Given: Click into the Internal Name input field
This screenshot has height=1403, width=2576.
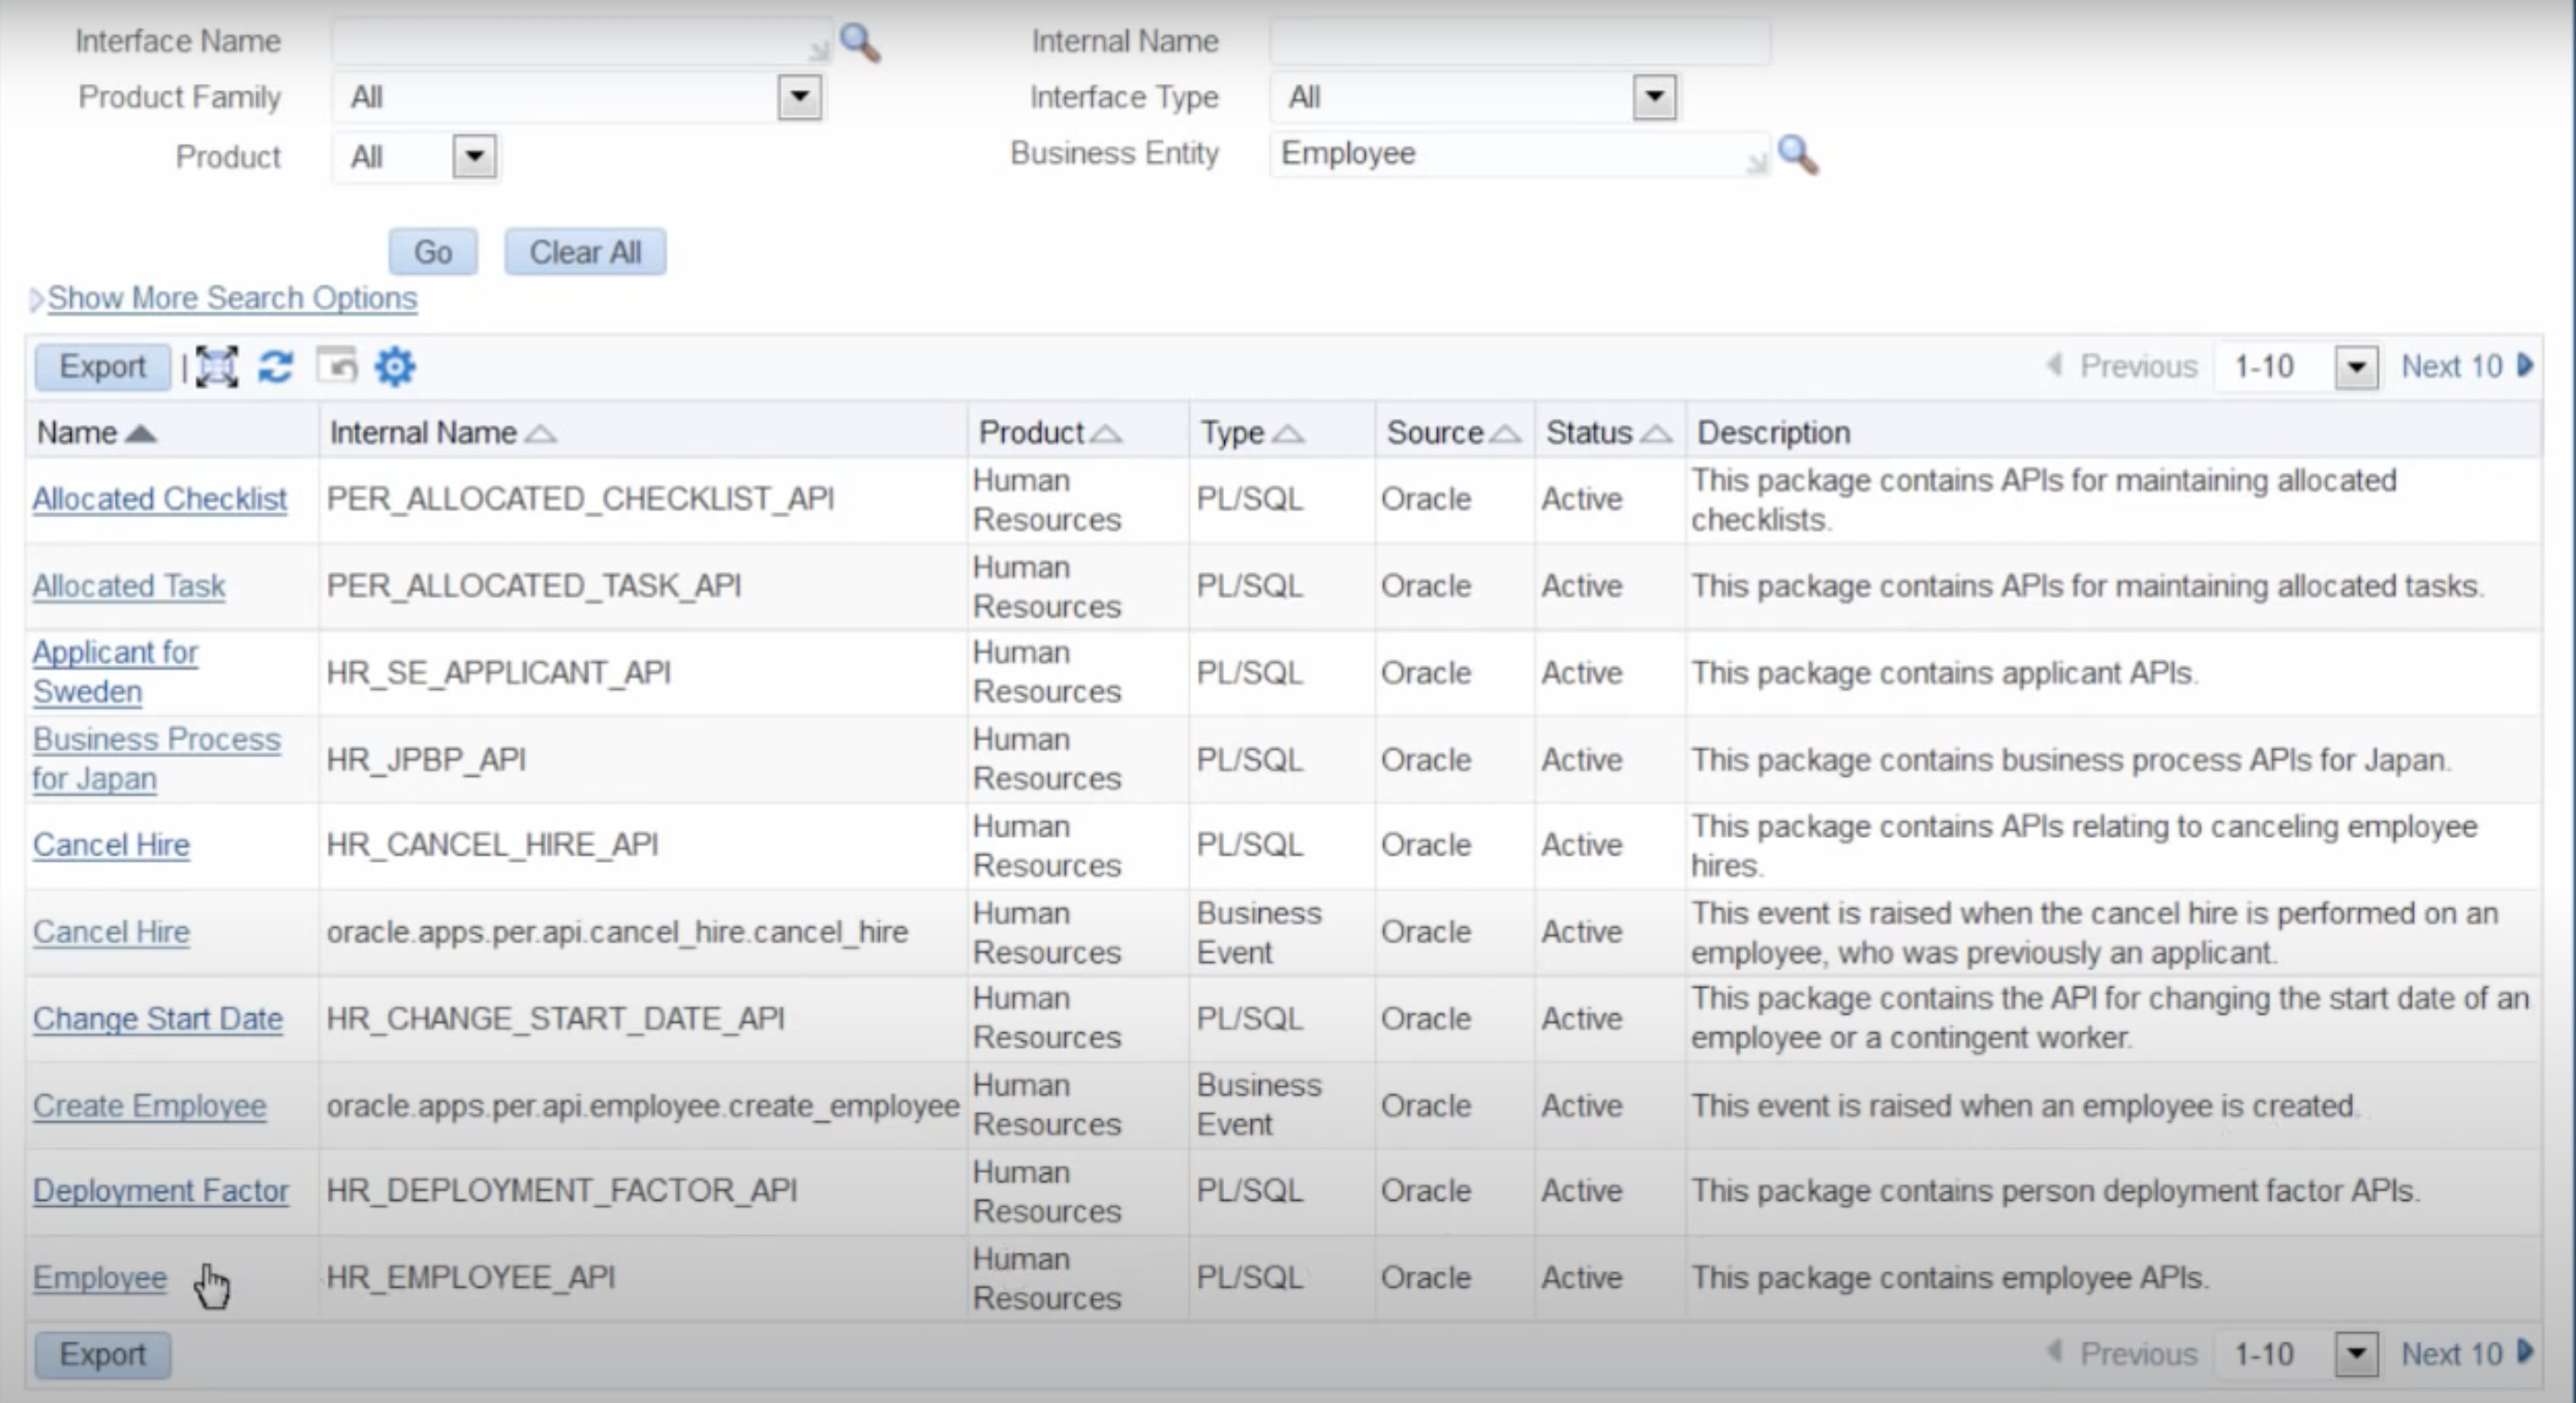Looking at the screenshot, I should (1519, 42).
